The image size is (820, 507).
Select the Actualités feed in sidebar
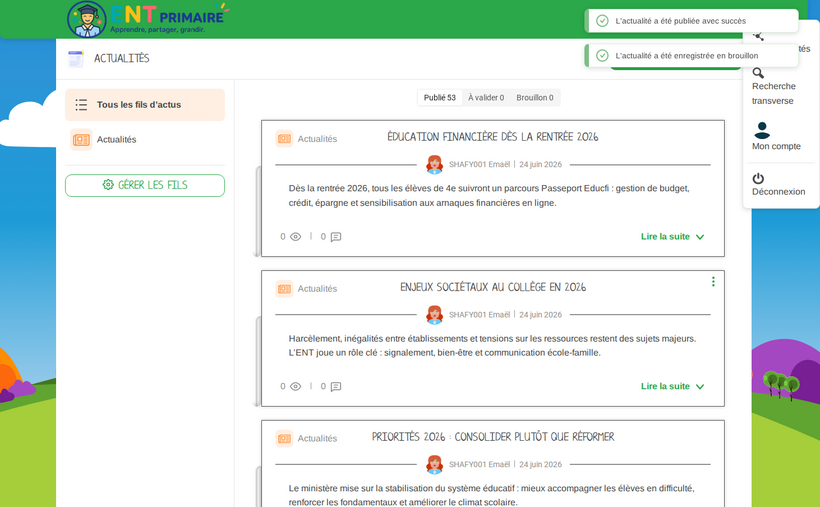click(145, 140)
